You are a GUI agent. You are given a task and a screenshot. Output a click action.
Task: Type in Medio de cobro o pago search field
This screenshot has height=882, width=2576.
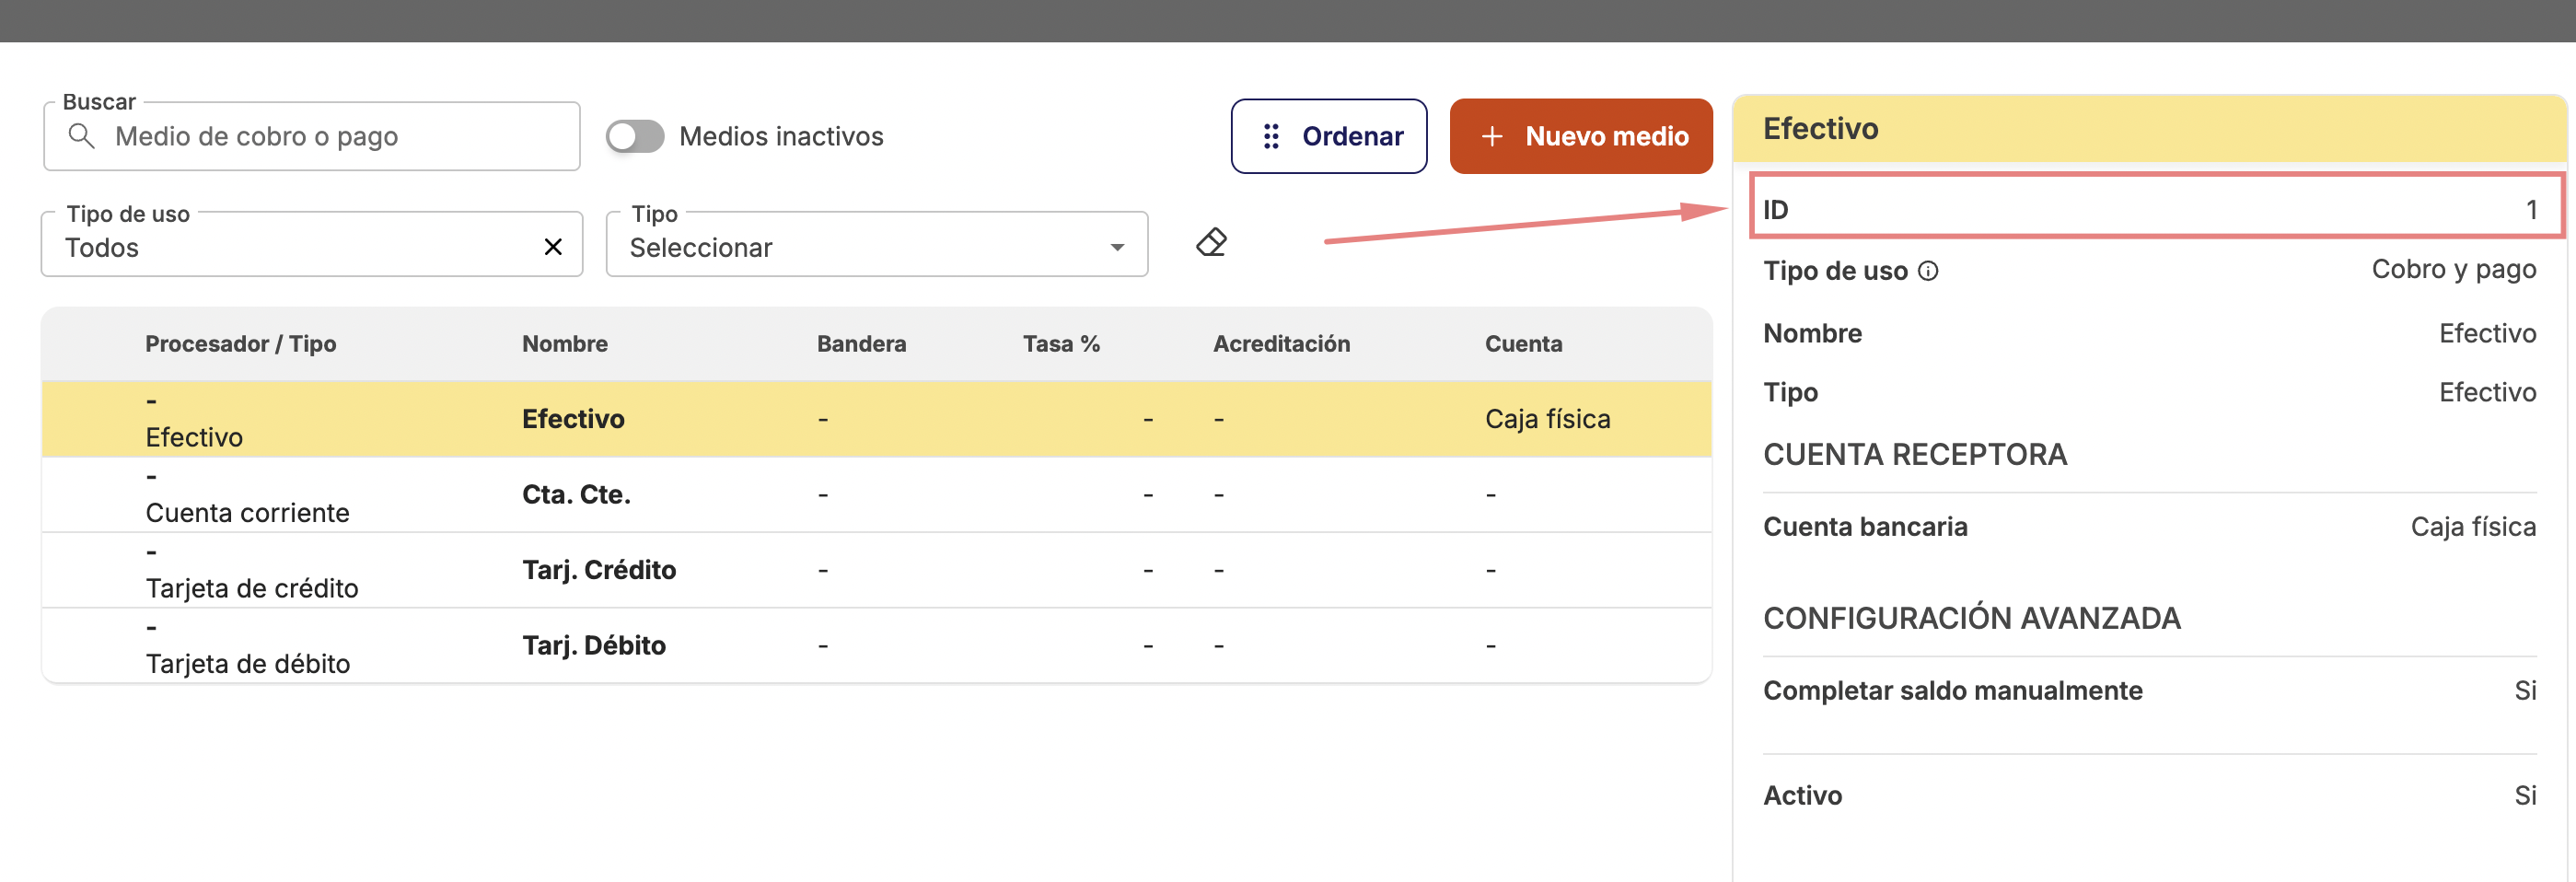pyautogui.click(x=330, y=136)
